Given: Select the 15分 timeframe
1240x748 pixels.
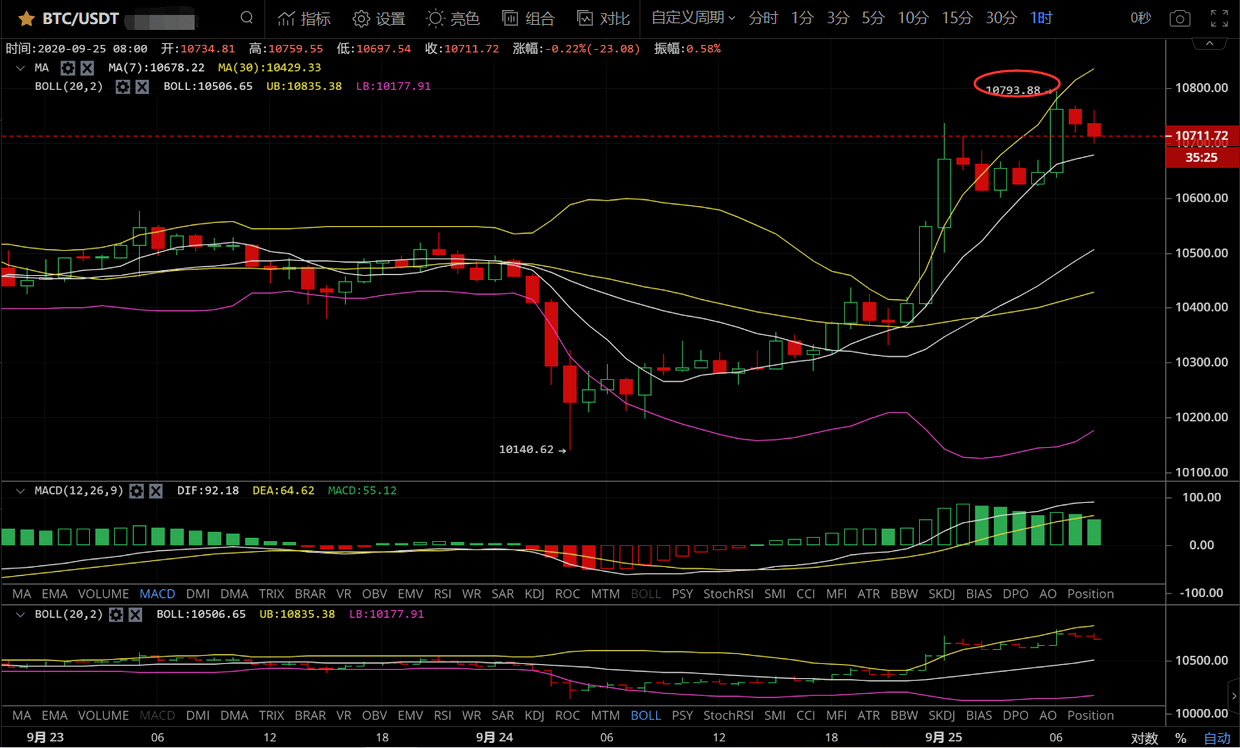Looking at the screenshot, I should 957,18.
